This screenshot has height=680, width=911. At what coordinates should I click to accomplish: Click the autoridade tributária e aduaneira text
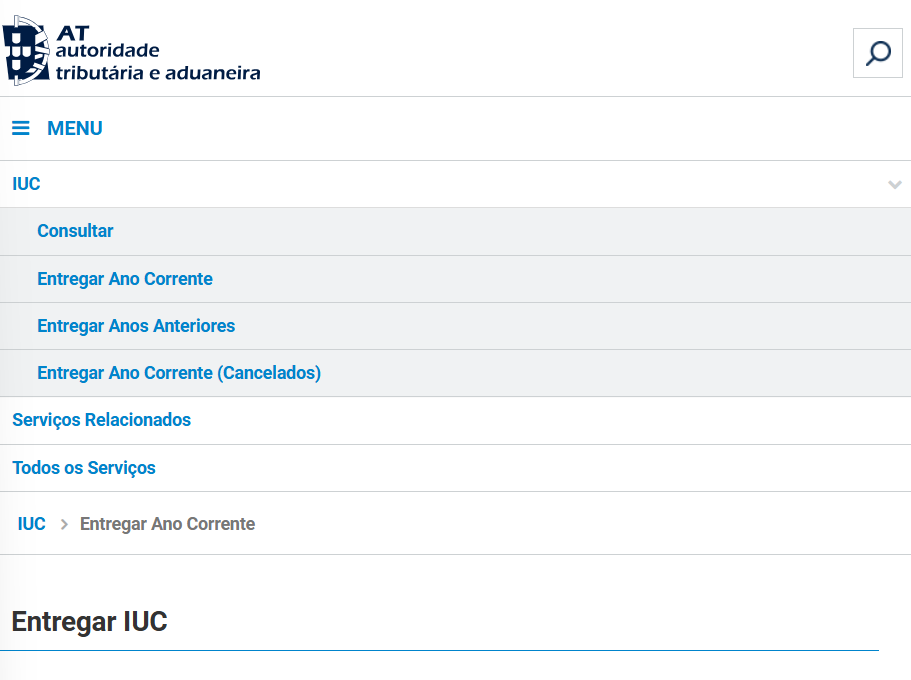(158, 62)
